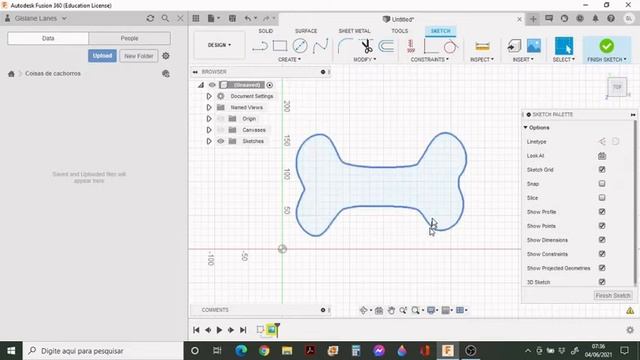Image resolution: width=640 pixels, height=360 pixels.
Task: Click the Save icon in toolbar
Action: point(232,18)
